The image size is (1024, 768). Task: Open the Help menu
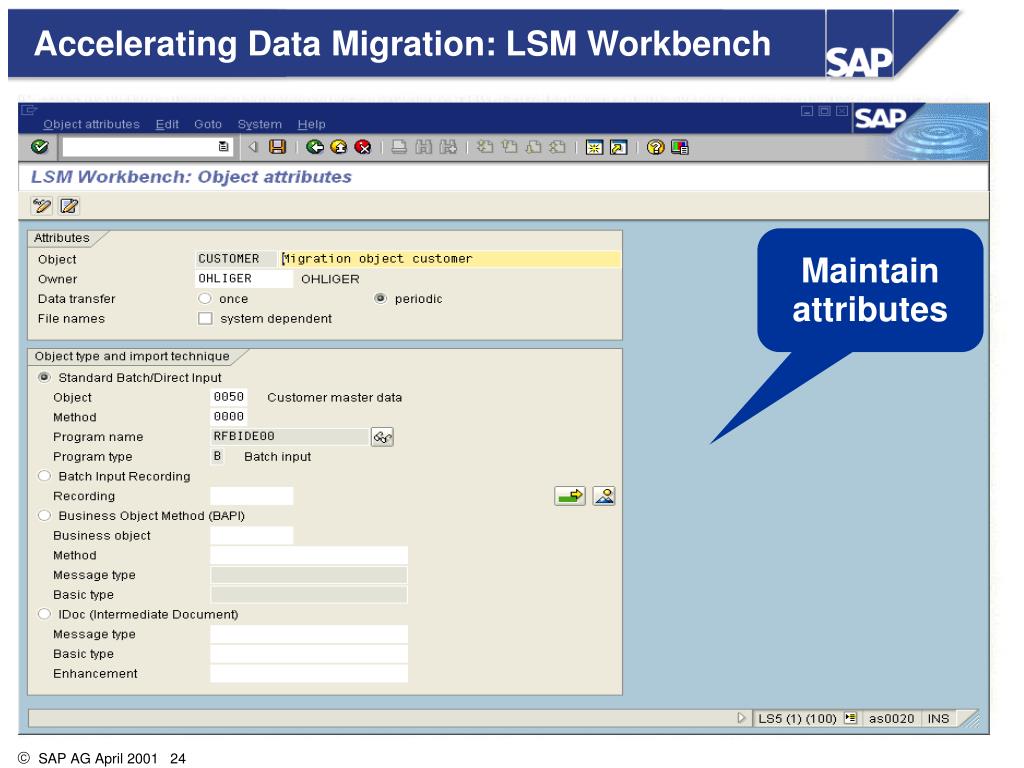pos(311,124)
